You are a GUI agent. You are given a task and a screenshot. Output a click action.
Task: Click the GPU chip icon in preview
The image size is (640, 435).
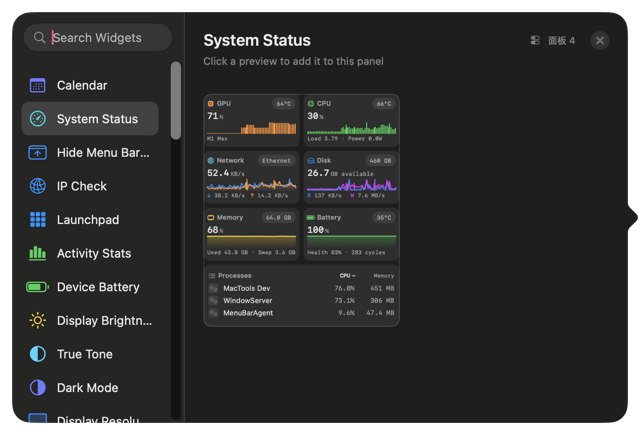[x=211, y=104]
